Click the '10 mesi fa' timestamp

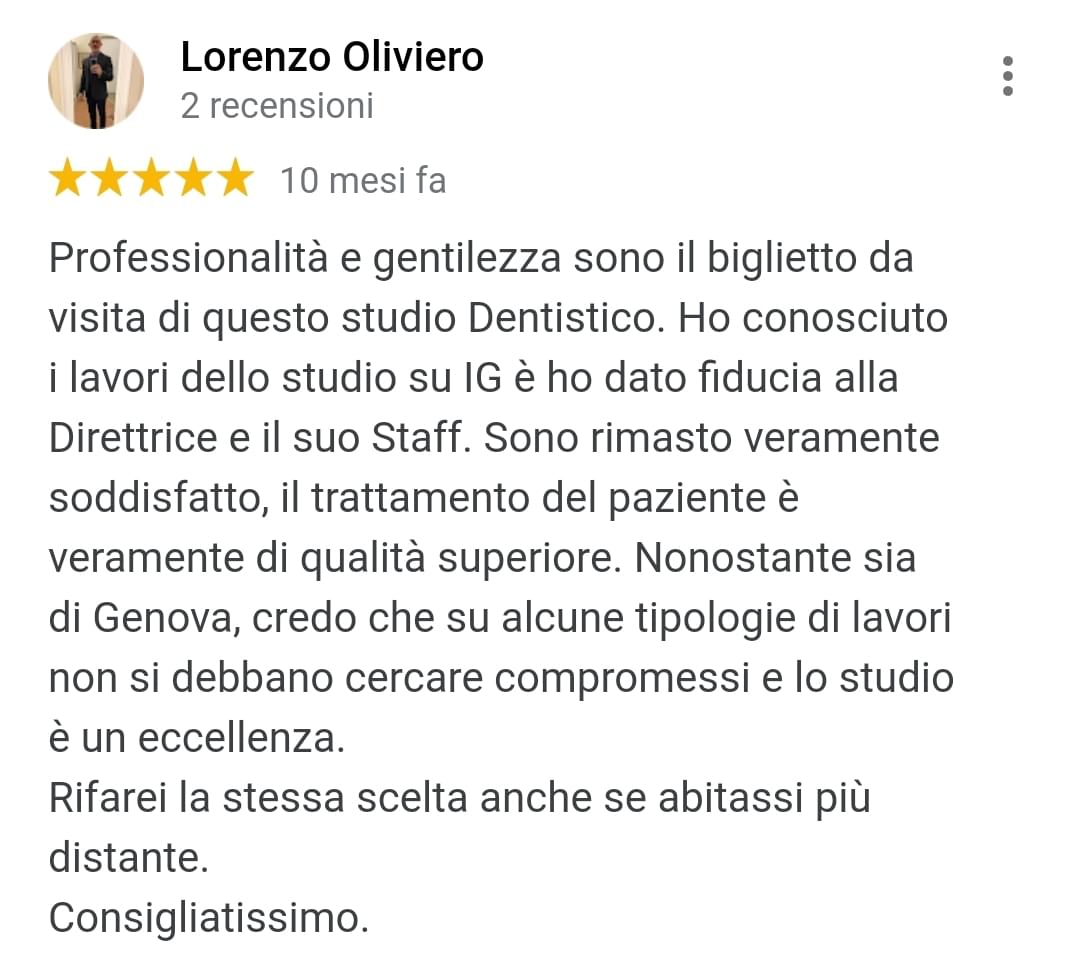pyautogui.click(x=363, y=181)
